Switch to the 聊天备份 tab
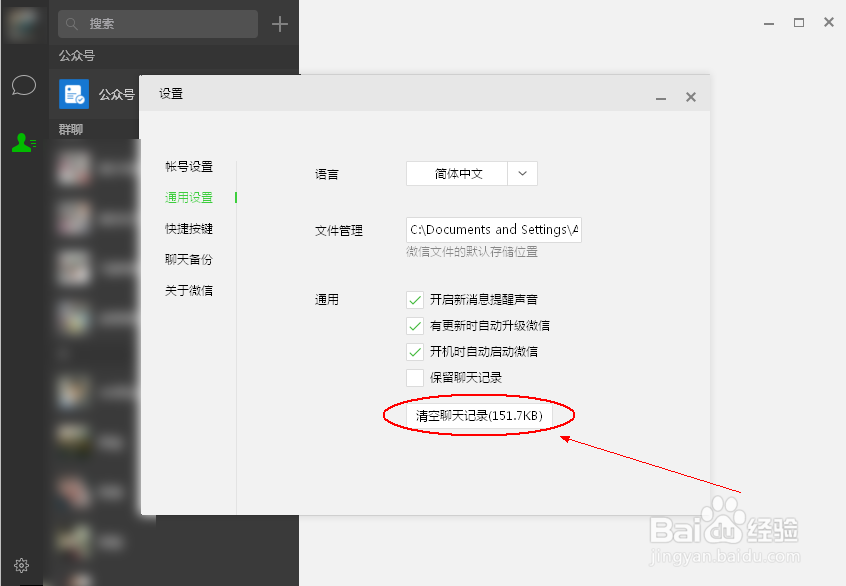Viewport: 846px width, 586px height. [x=189, y=260]
